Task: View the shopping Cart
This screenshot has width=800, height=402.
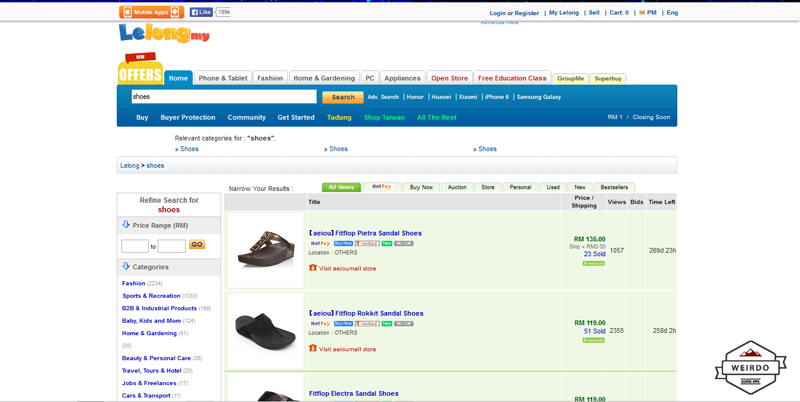Action: [x=619, y=13]
